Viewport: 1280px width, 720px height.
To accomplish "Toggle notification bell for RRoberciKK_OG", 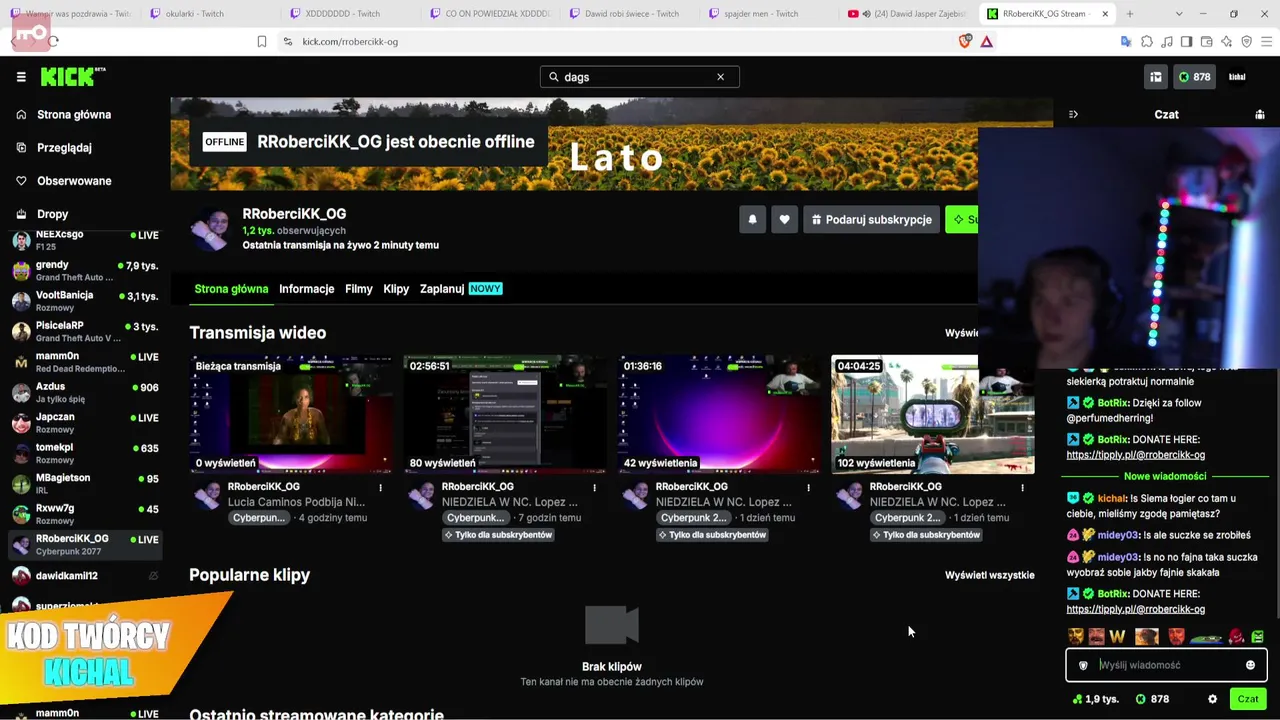I will [753, 220].
